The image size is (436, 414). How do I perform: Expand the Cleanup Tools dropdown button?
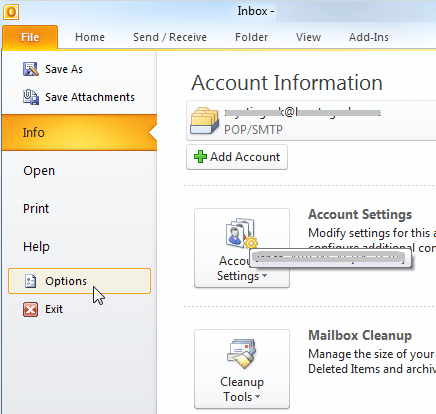(x=242, y=369)
